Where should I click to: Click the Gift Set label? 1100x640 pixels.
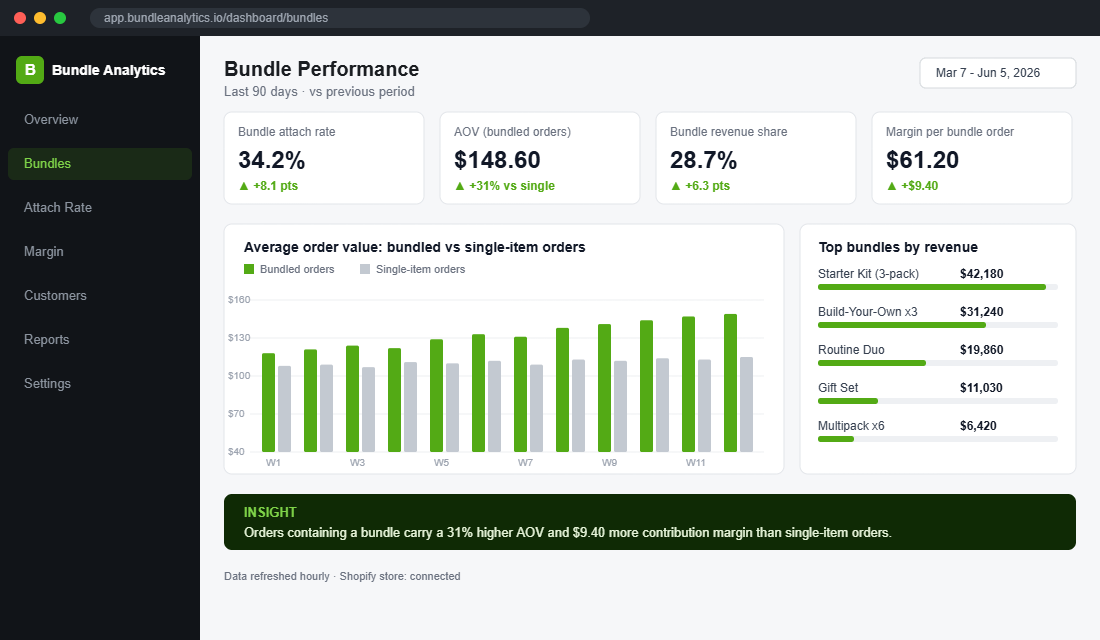tap(838, 387)
